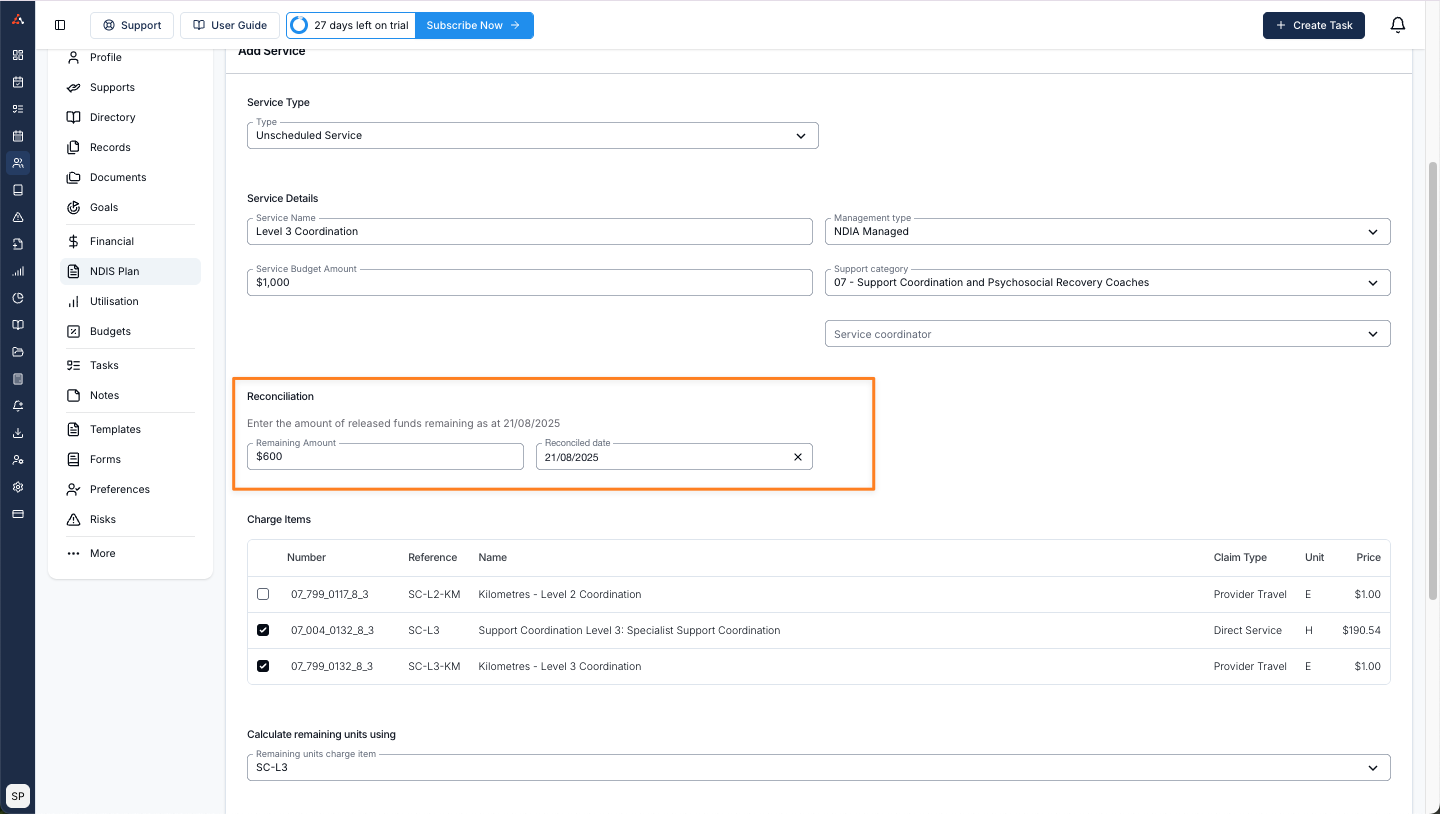This screenshot has width=1440, height=814.
Task: Click the Service Budget Amount field
Action: 529,282
